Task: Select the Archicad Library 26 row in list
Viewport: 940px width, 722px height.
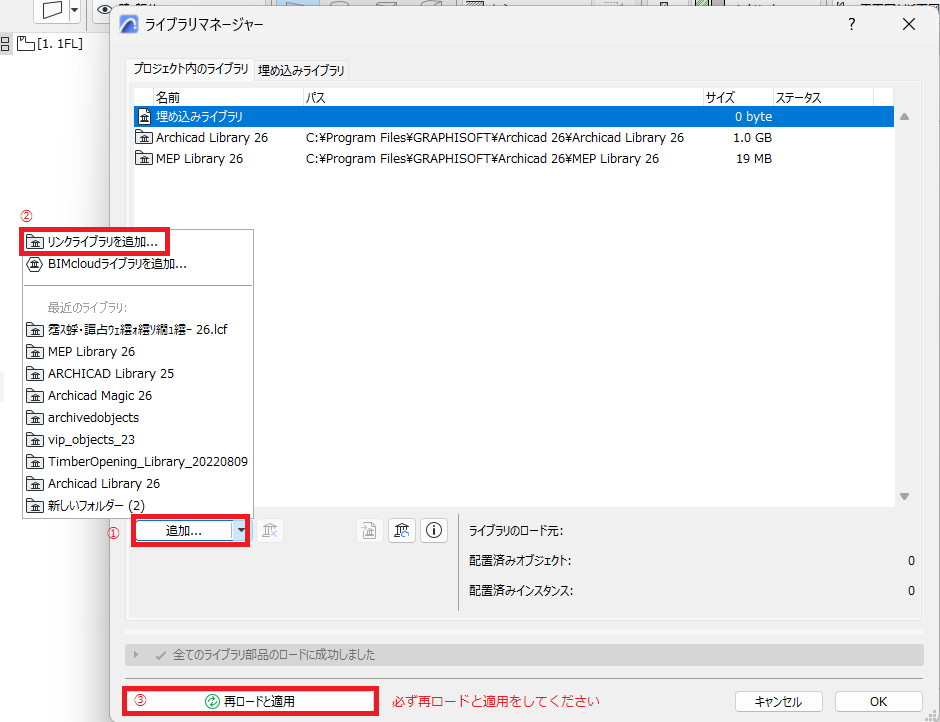Action: tap(514, 137)
